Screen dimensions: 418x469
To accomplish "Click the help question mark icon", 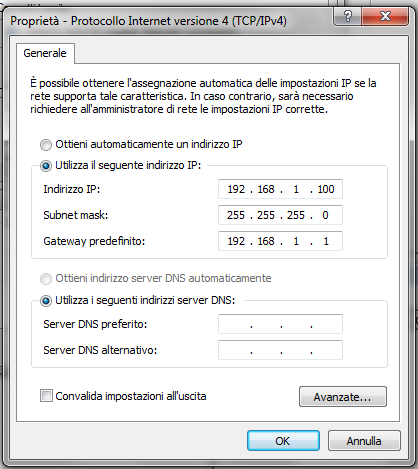I will tap(347, 16).
